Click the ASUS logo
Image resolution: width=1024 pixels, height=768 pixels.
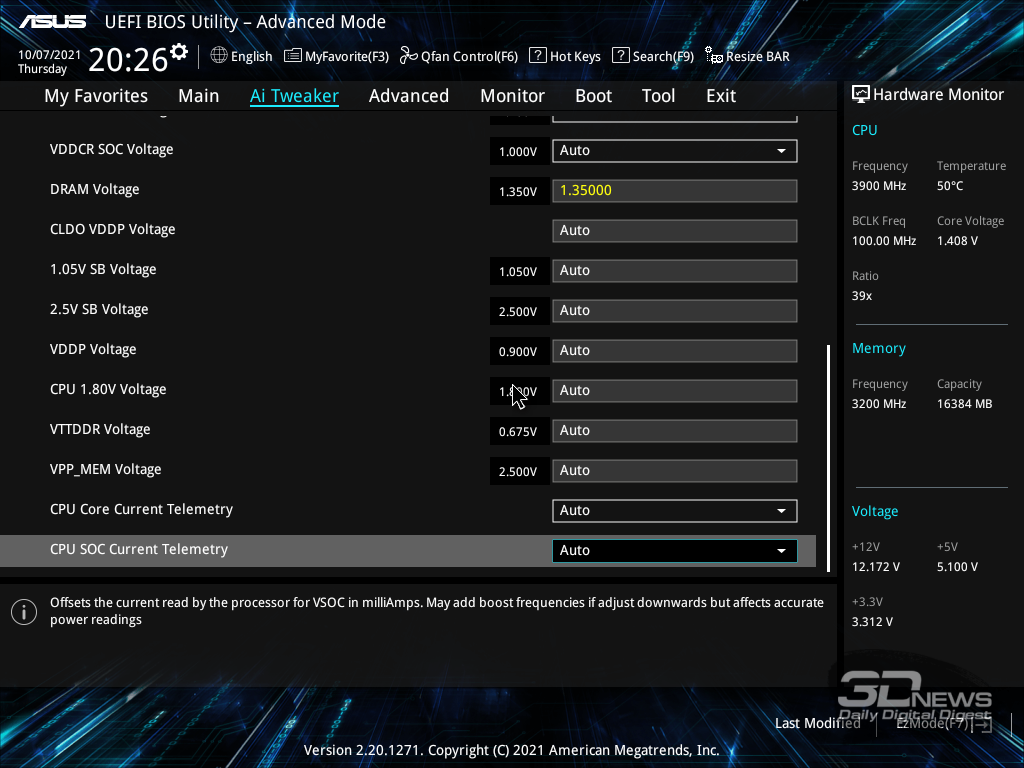(53, 22)
